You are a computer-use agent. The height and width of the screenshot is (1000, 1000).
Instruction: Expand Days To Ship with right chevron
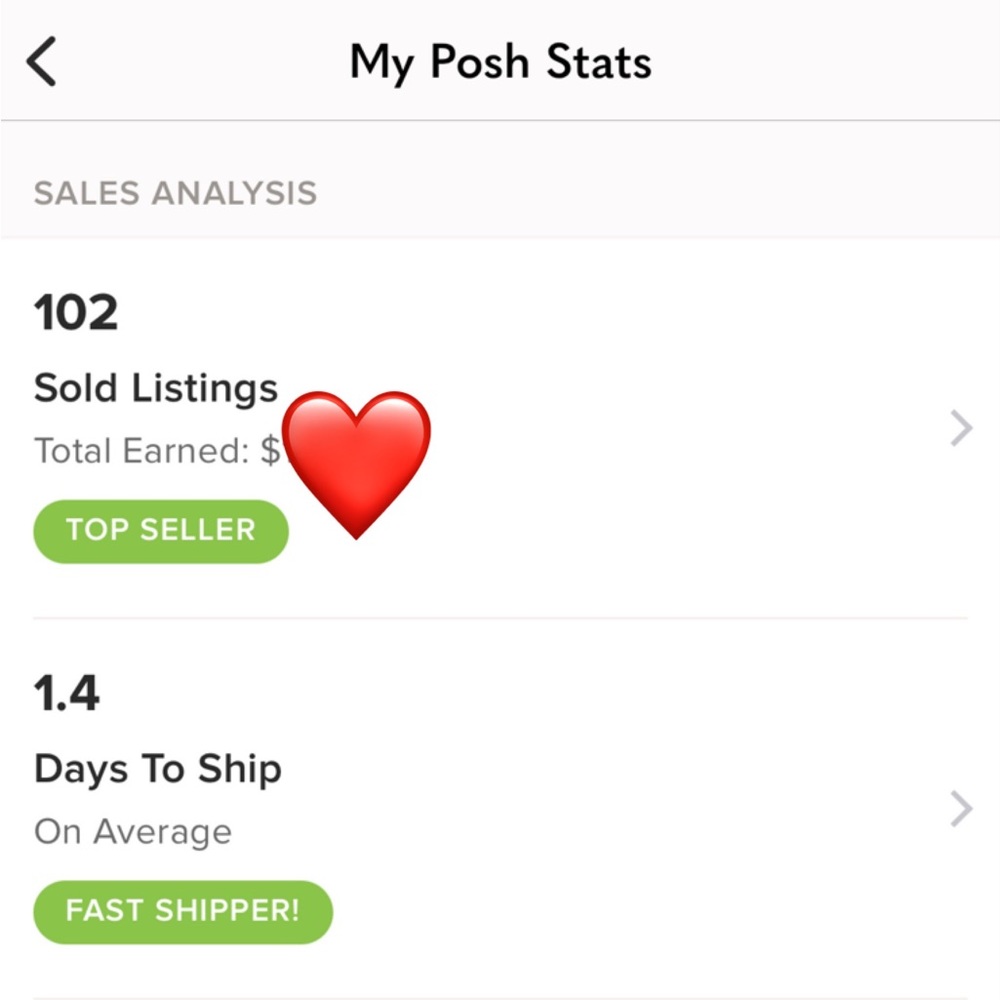(960, 809)
